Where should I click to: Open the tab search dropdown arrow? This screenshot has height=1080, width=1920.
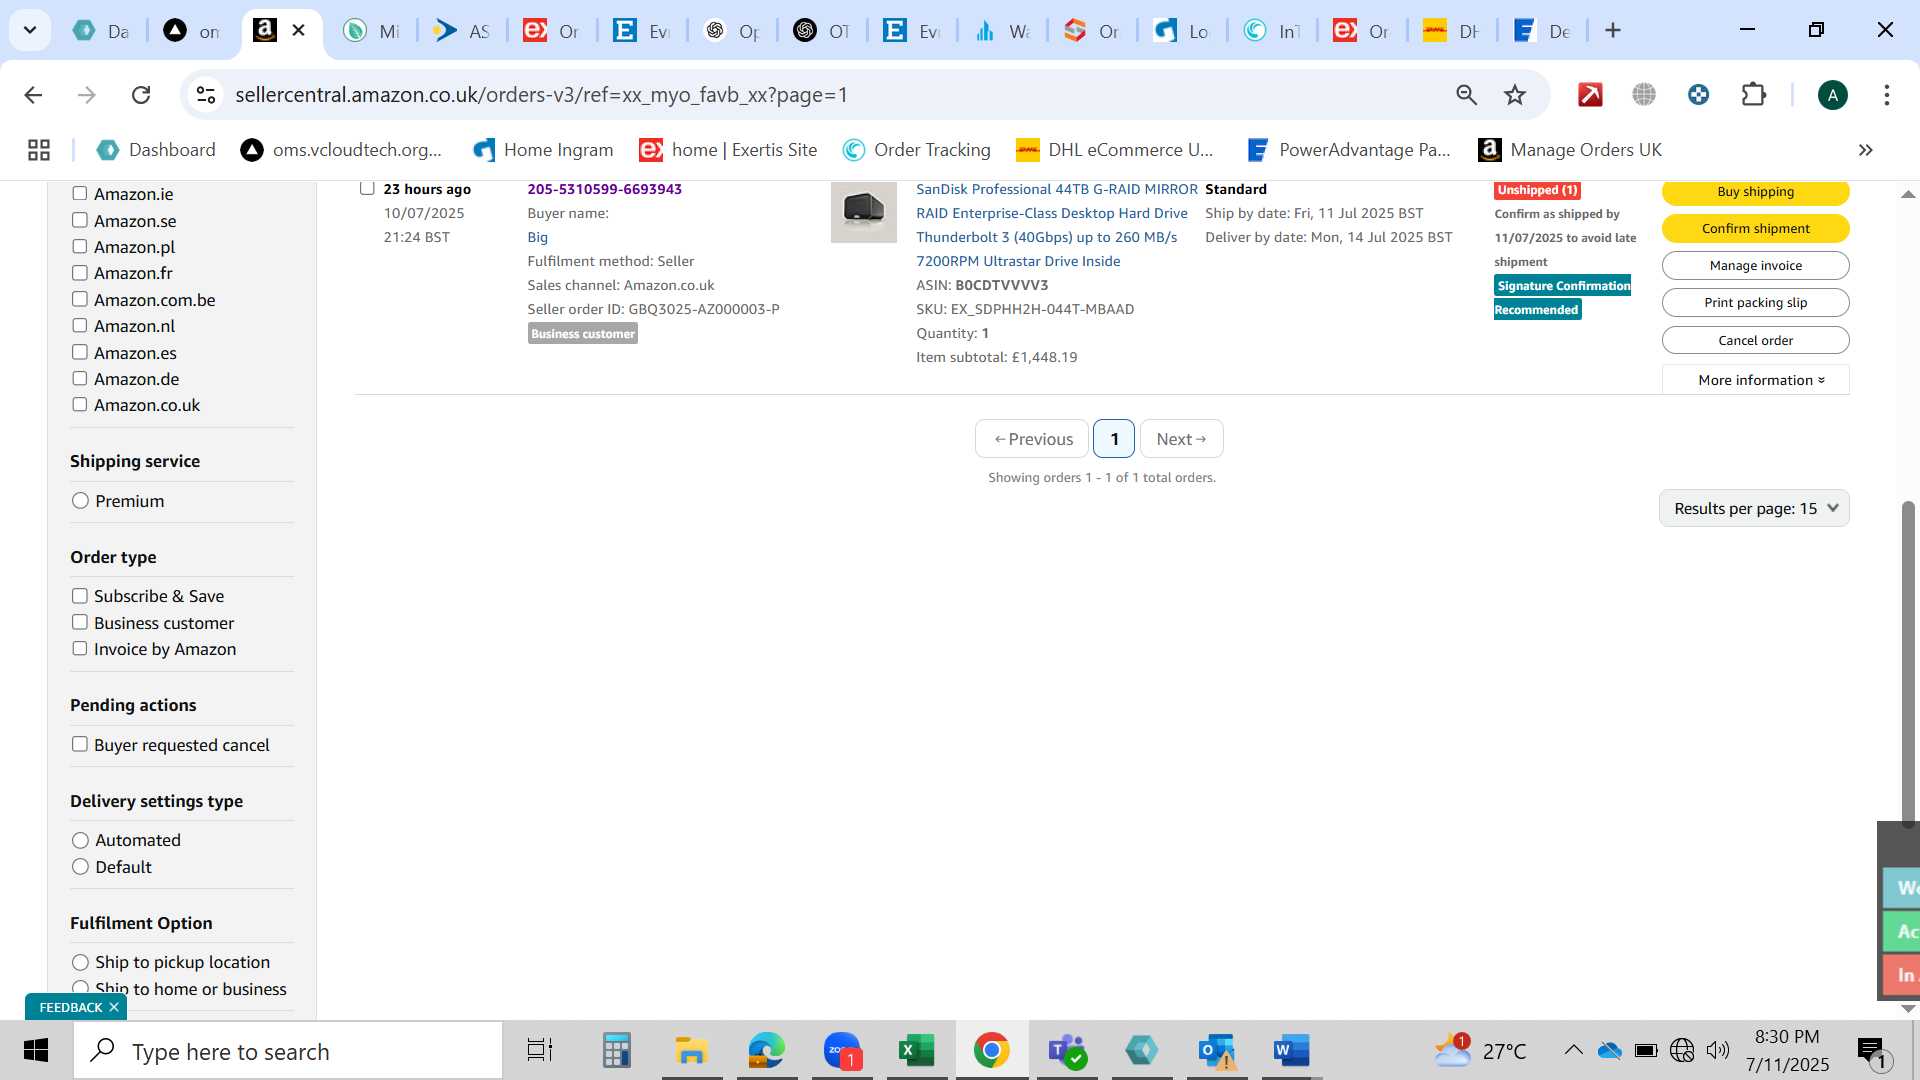[30, 31]
